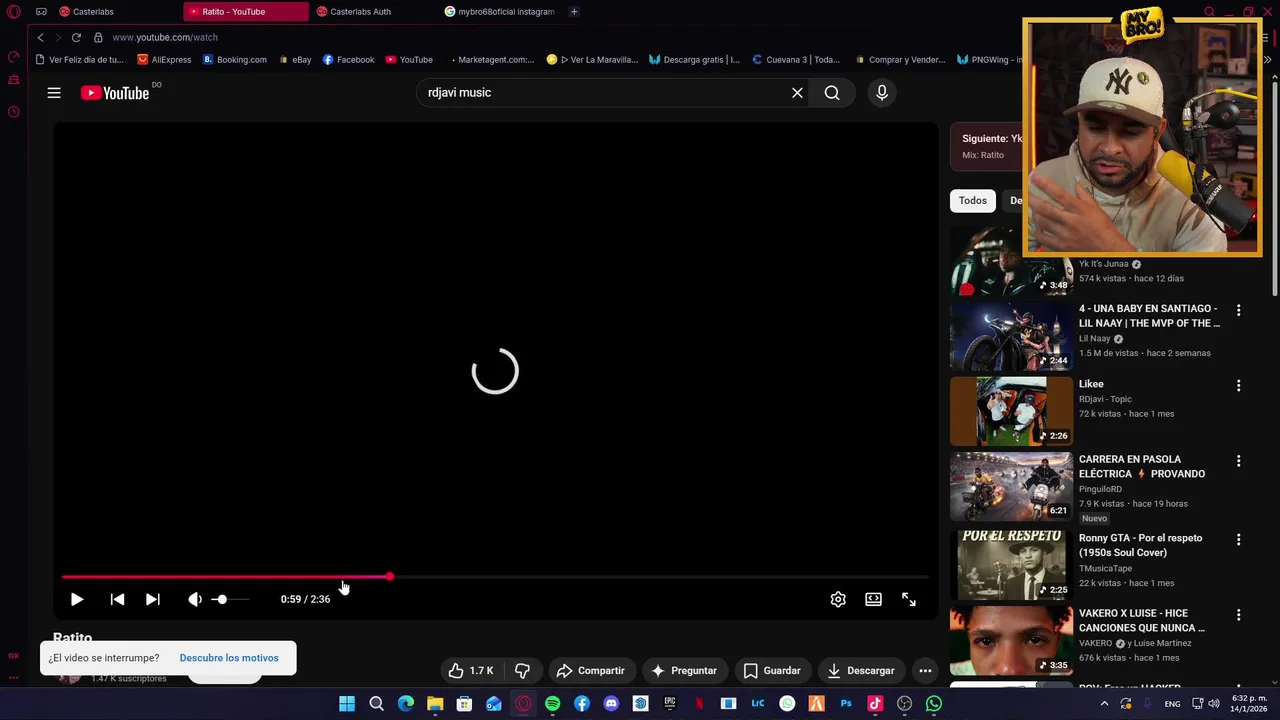Open the Facebook bookmark
The image size is (1280, 720).
(348, 60)
